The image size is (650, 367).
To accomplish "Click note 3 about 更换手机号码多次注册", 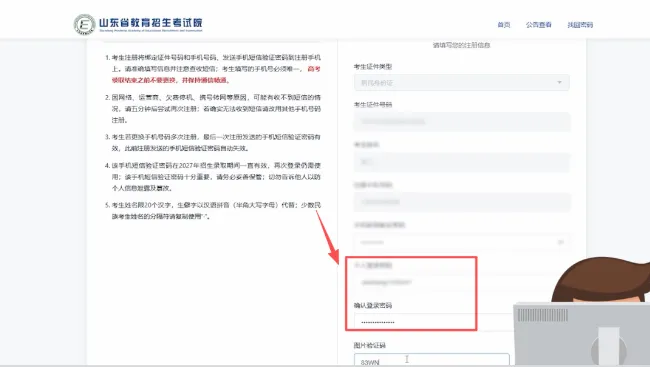I will coord(212,142).
